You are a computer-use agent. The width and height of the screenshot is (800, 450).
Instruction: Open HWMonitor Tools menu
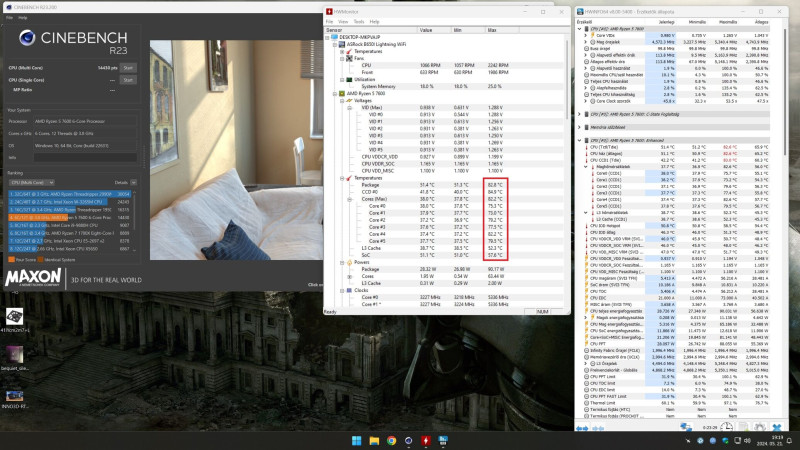(359, 22)
